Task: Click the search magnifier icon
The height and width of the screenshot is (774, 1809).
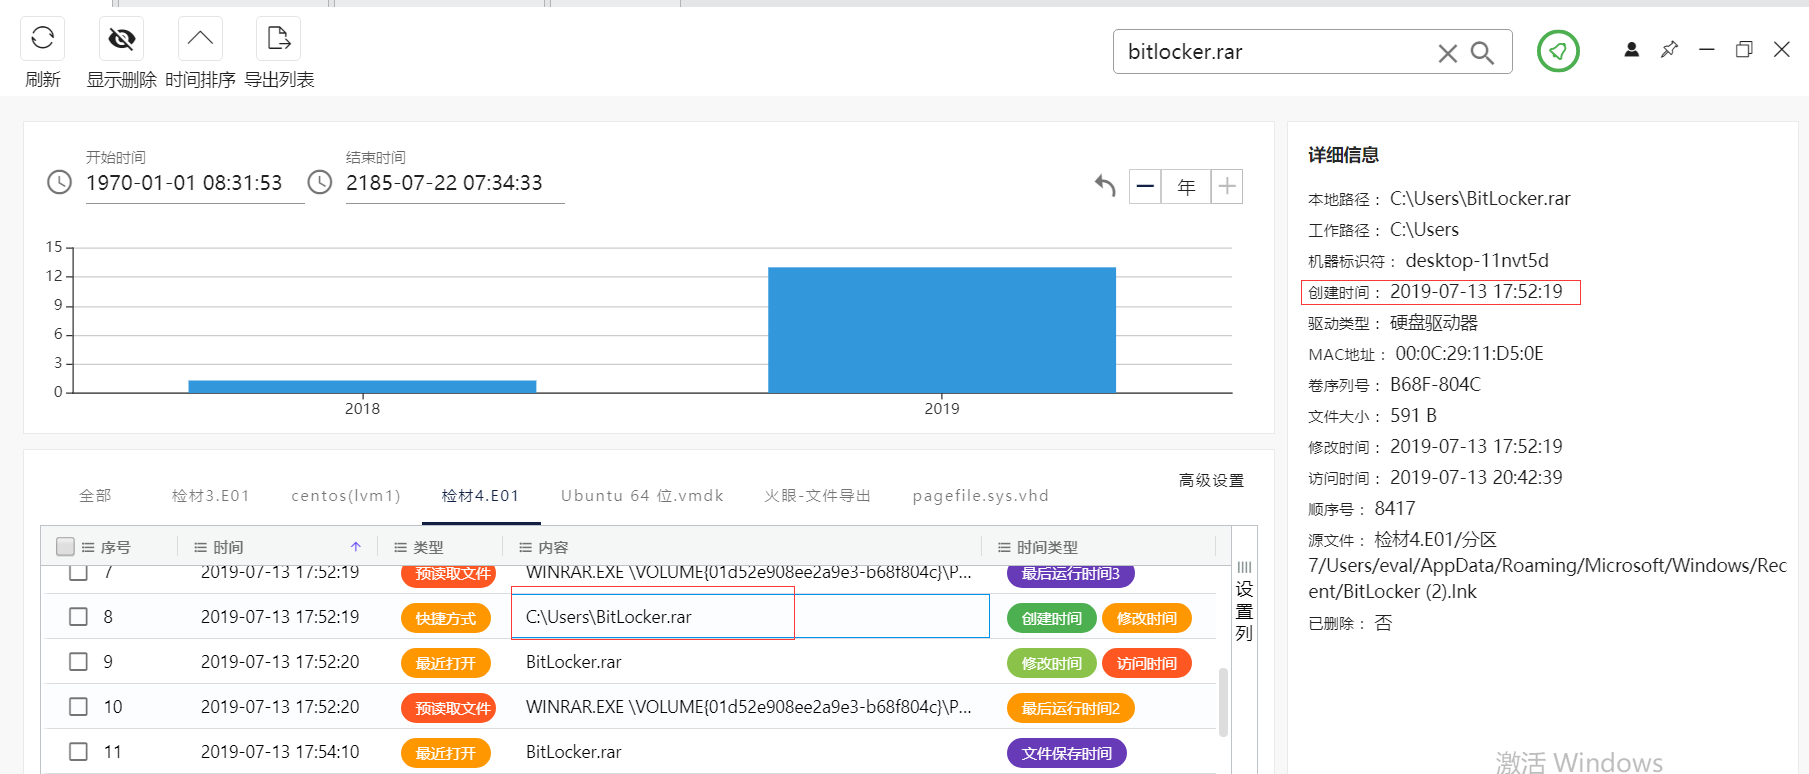Action: (1482, 53)
